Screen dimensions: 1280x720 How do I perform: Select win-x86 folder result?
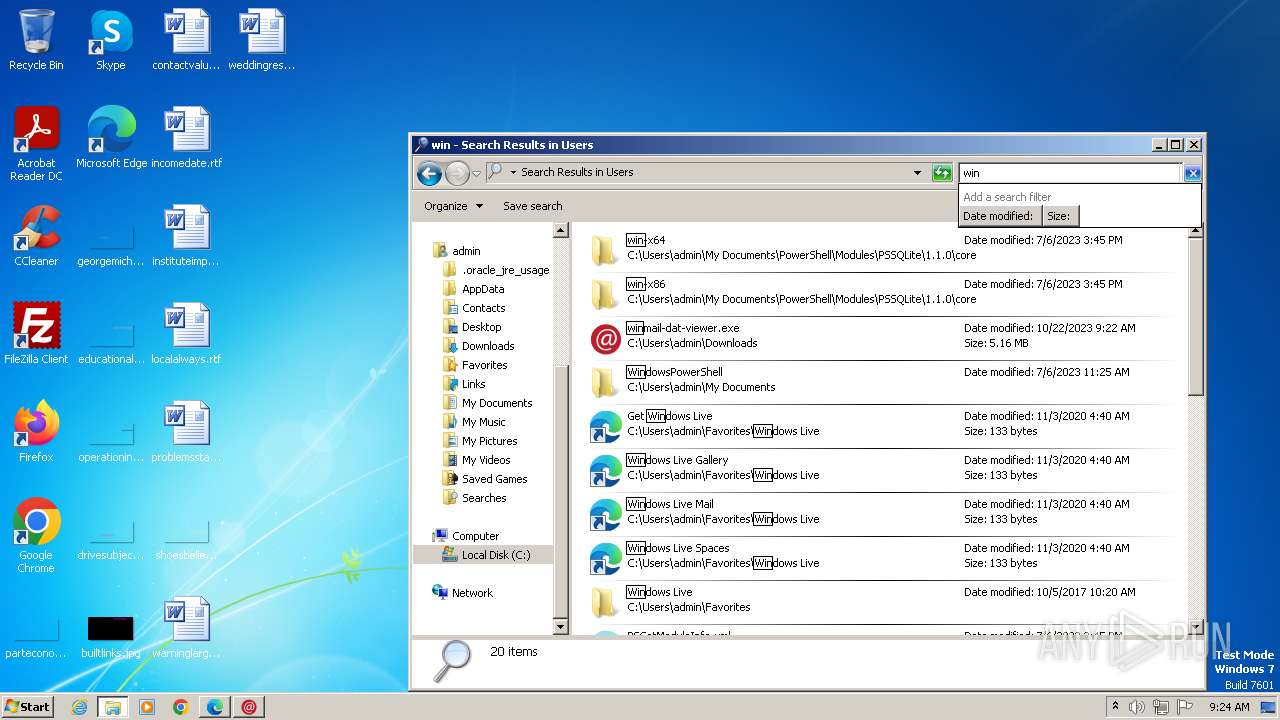(x=880, y=292)
